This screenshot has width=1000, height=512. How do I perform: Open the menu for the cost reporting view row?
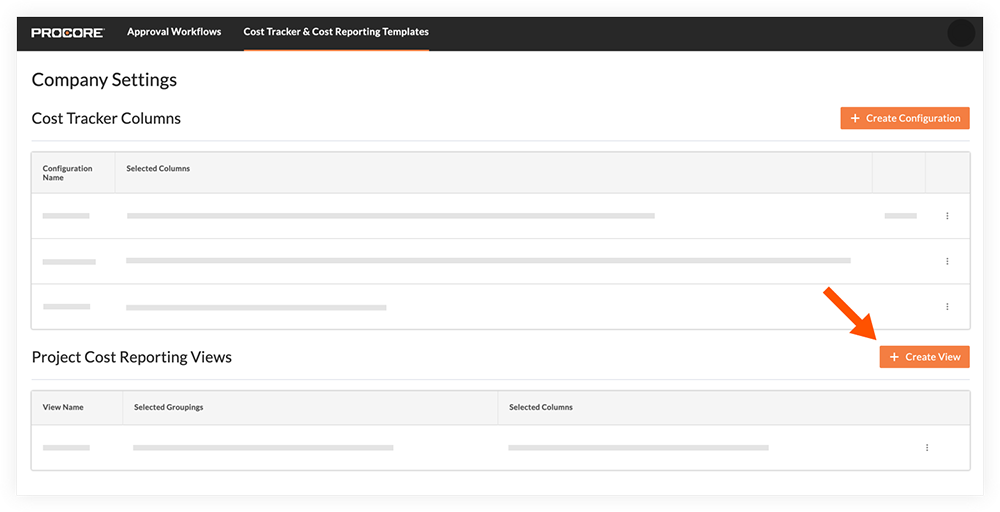927,448
